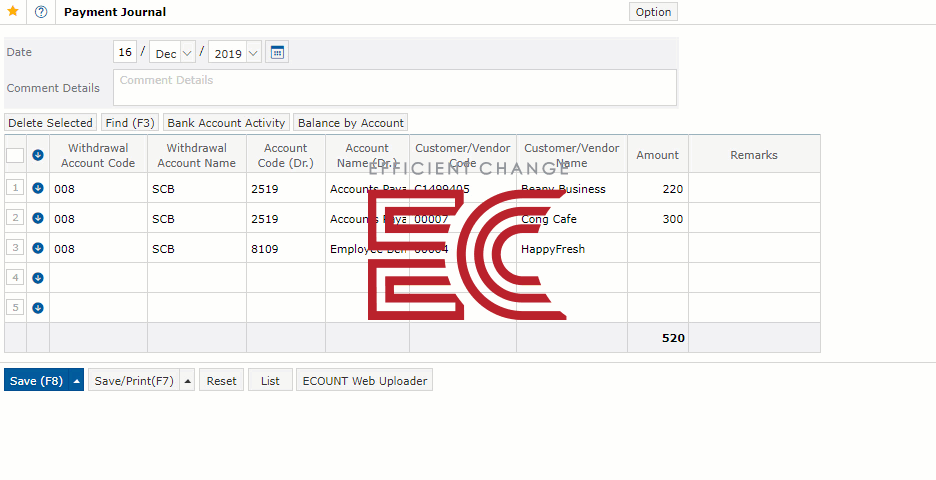The height and width of the screenshot is (480, 936).
Task: Open the help question mark icon
Action: (41, 12)
